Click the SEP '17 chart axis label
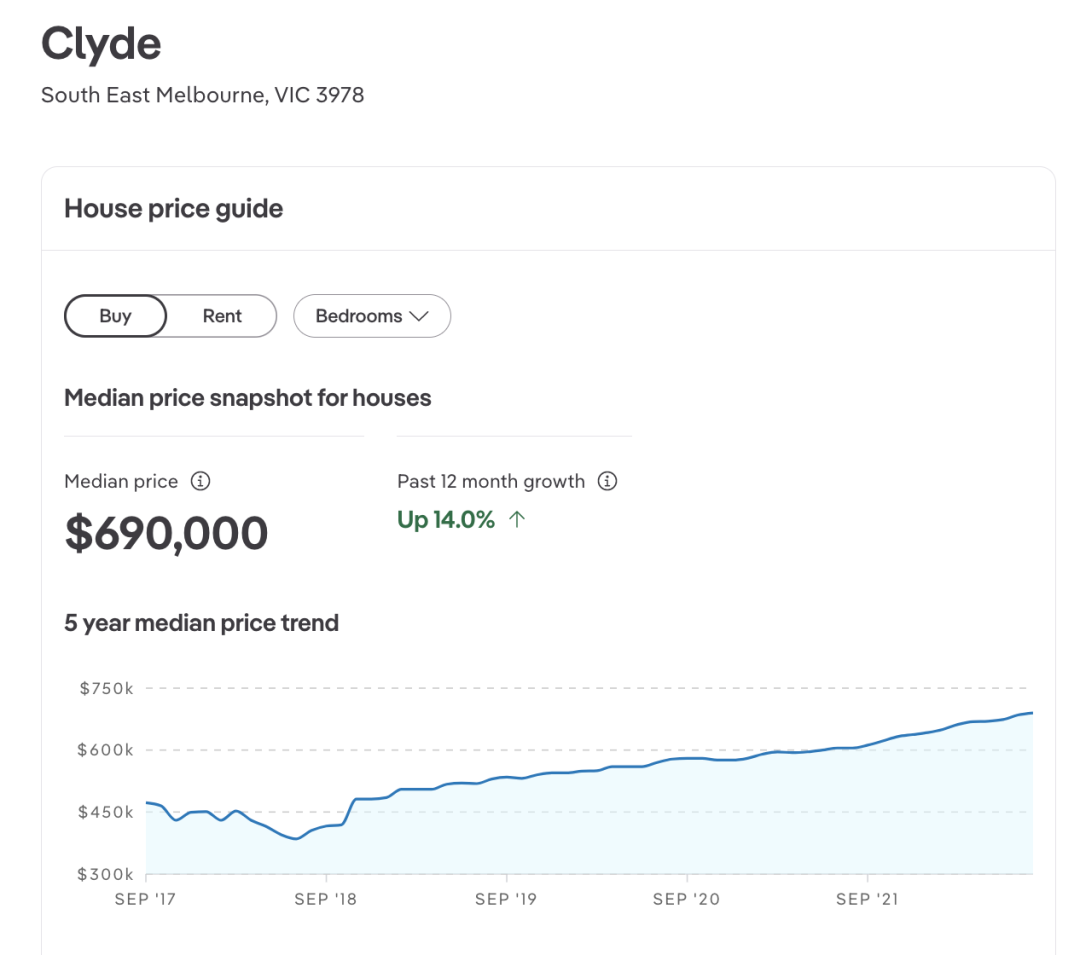 [145, 899]
